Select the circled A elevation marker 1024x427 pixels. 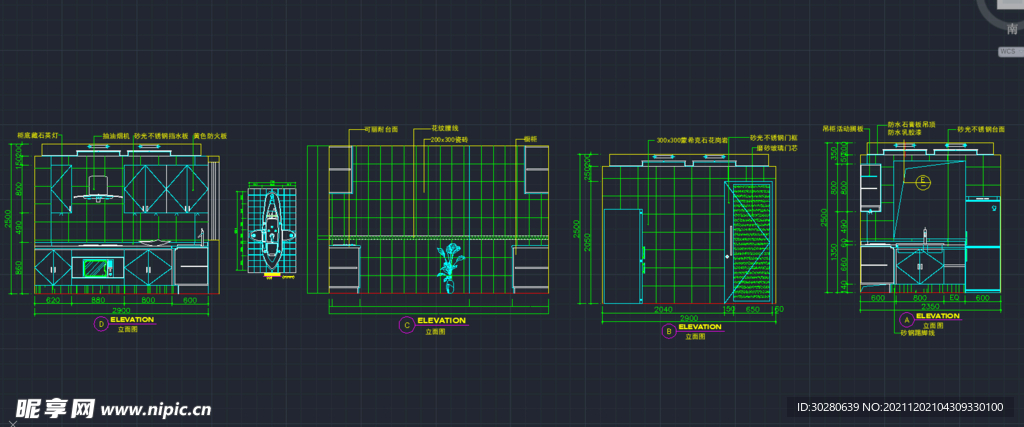click(906, 322)
